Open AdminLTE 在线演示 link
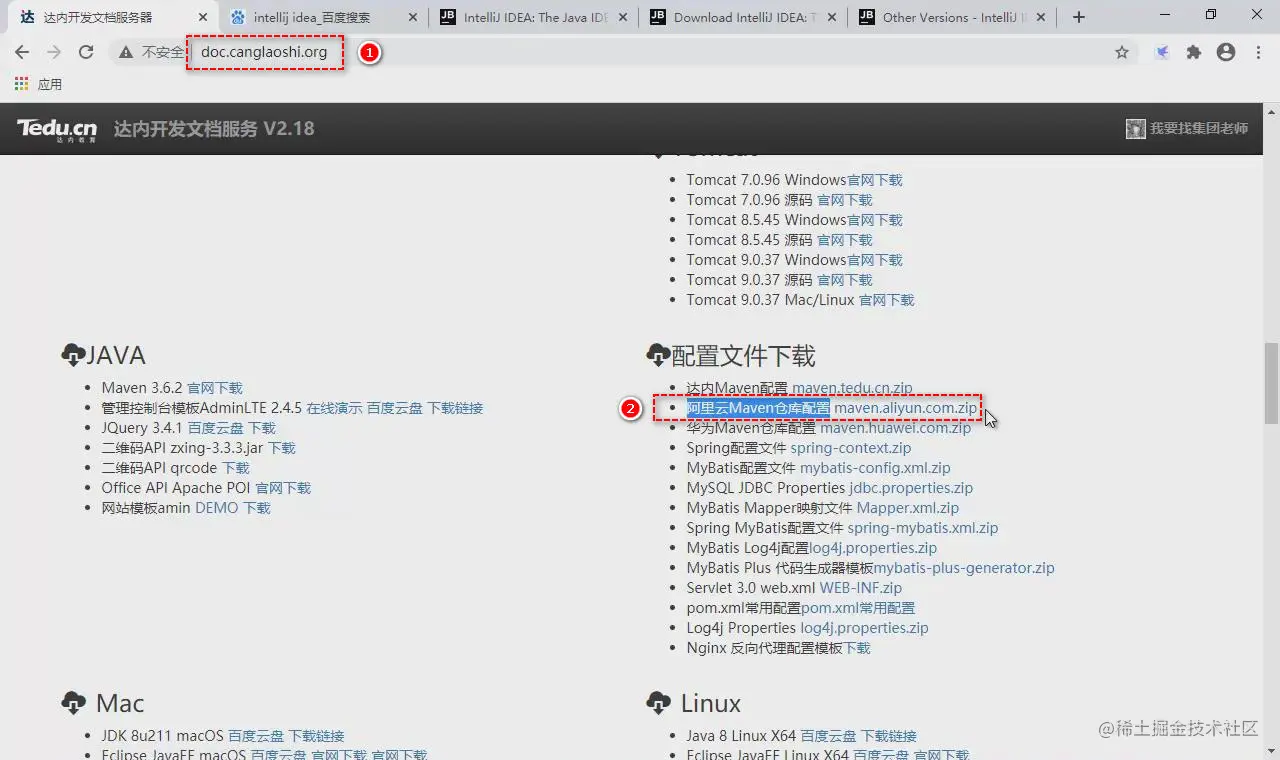The width and height of the screenshot is (1280, 760). (334, 408)
